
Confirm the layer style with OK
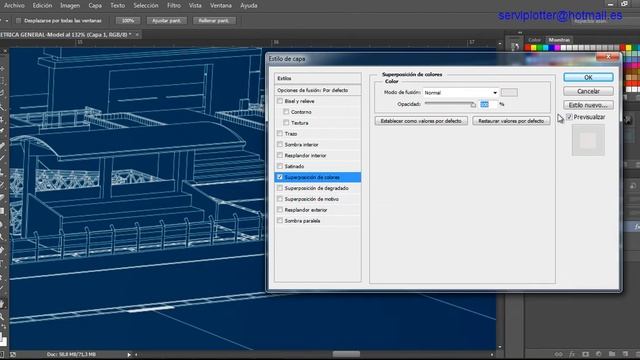point(588,77)
